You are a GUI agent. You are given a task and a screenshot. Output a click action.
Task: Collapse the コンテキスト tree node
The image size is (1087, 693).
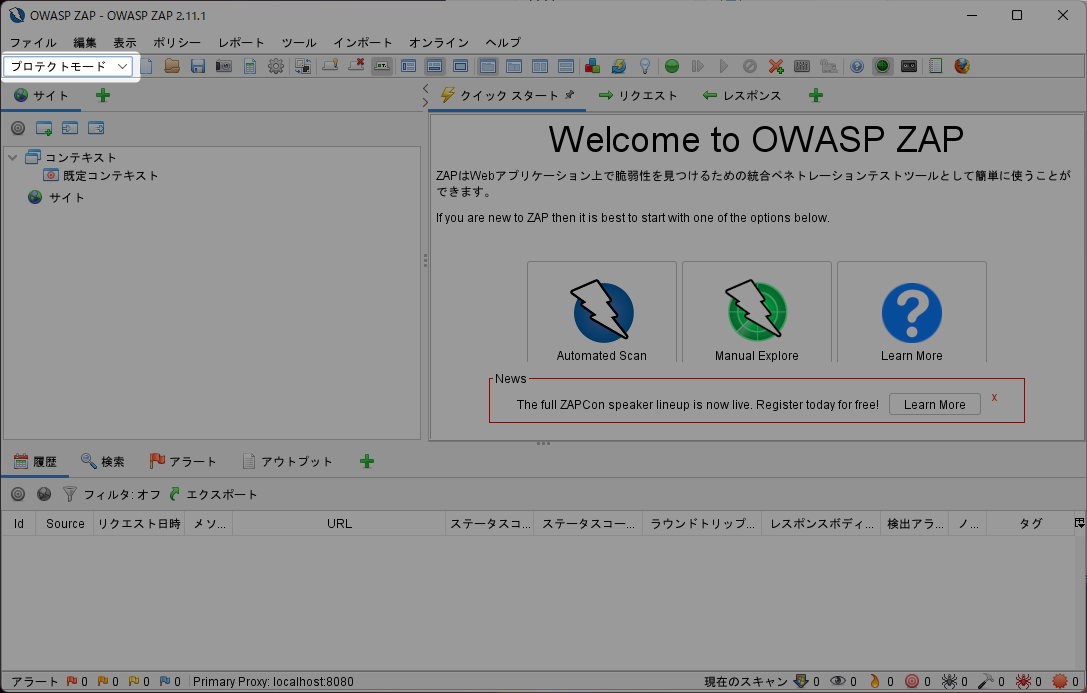[12, 157]
